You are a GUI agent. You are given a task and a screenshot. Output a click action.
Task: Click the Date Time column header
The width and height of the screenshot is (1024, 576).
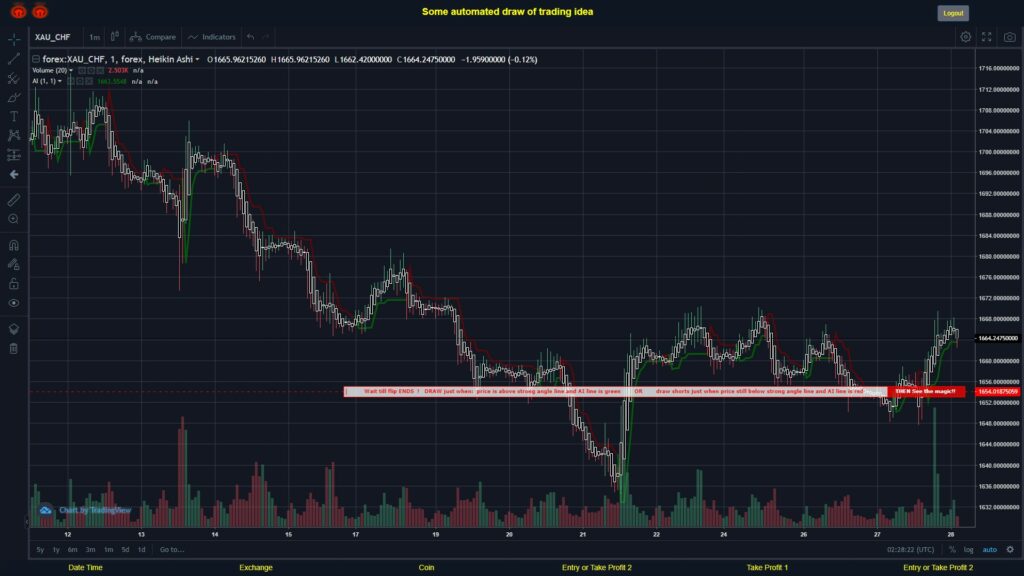tap(86, 568)
